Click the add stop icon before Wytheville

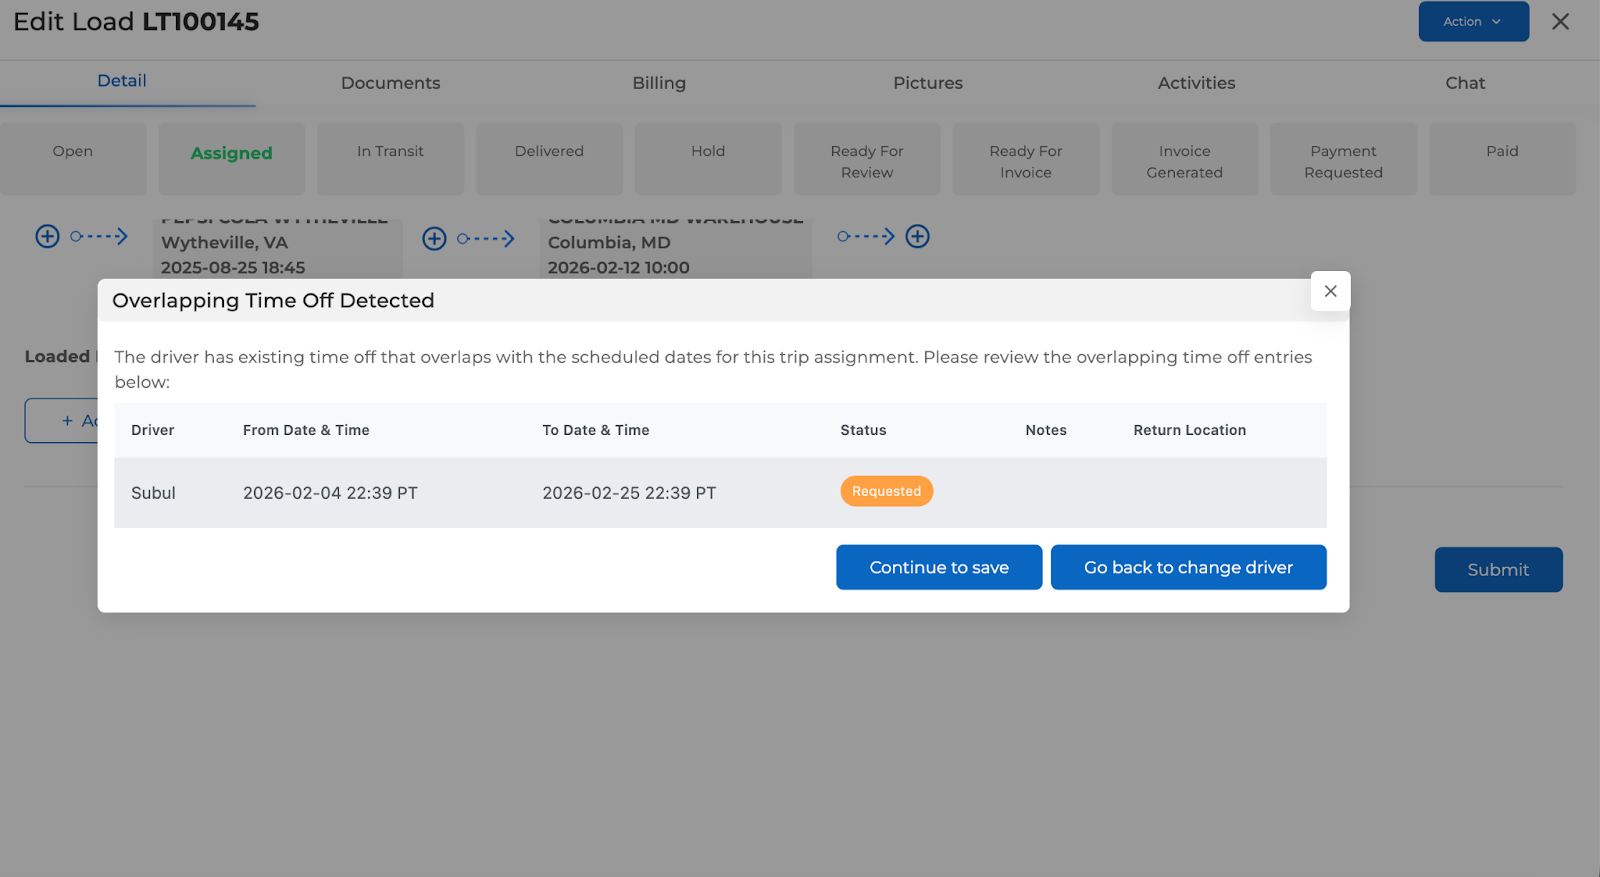(47, 236)
